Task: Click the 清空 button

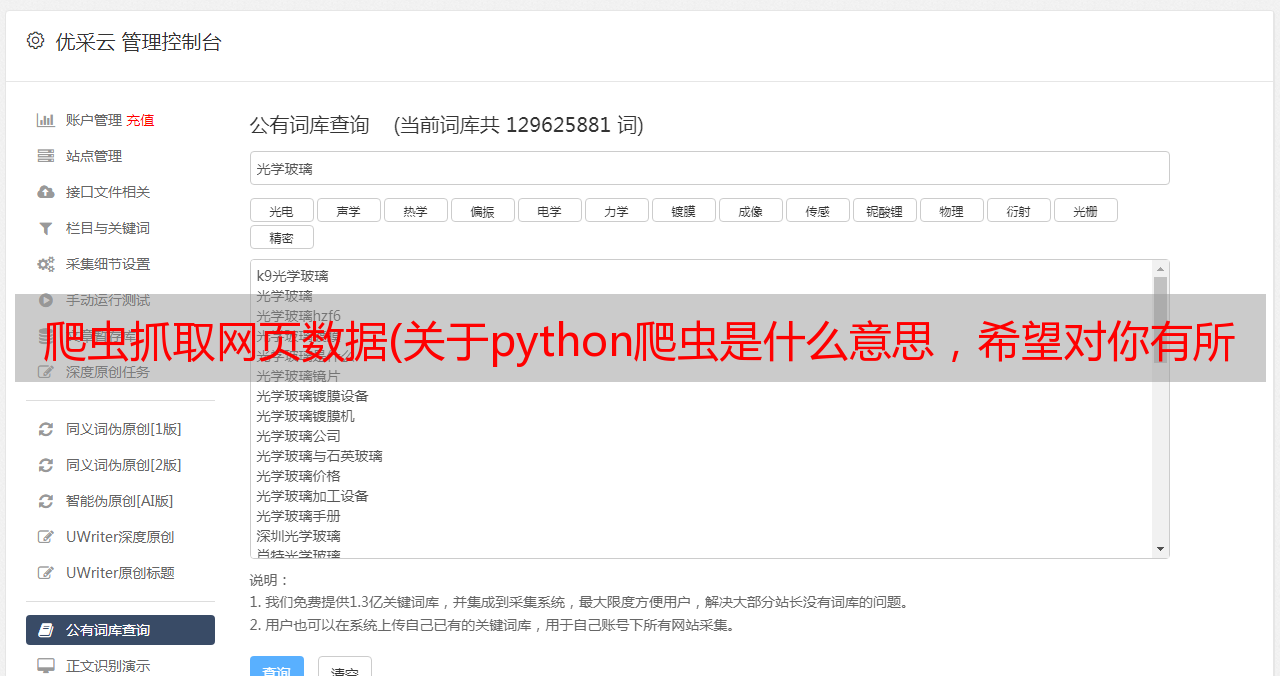Action: click(x=345, y=667)
